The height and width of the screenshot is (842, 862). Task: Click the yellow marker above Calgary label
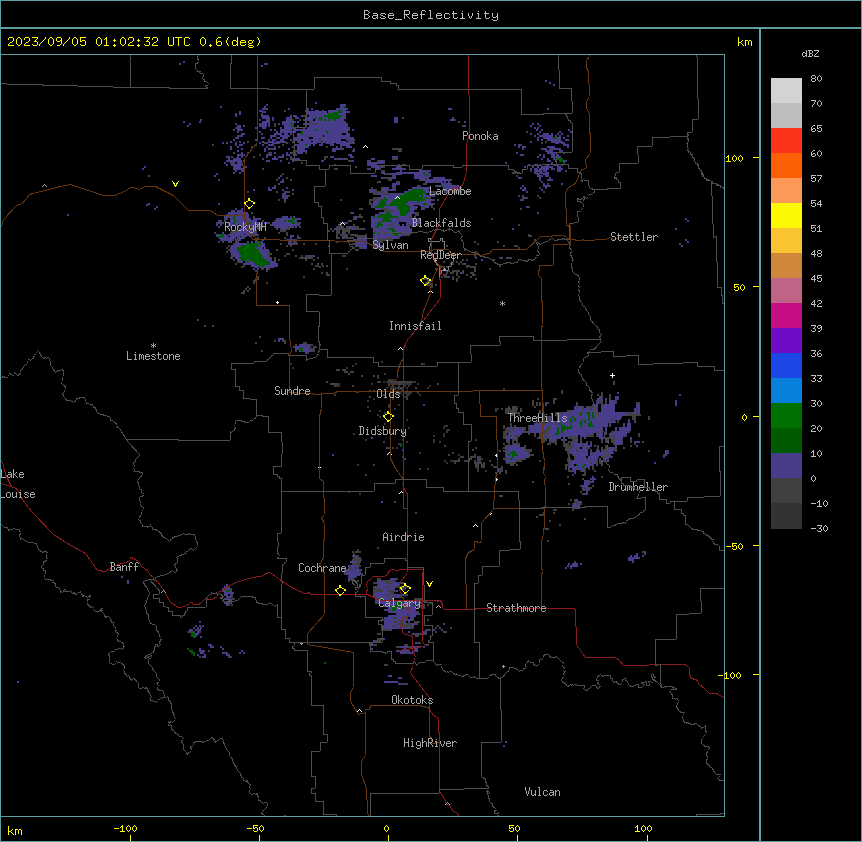405,589
